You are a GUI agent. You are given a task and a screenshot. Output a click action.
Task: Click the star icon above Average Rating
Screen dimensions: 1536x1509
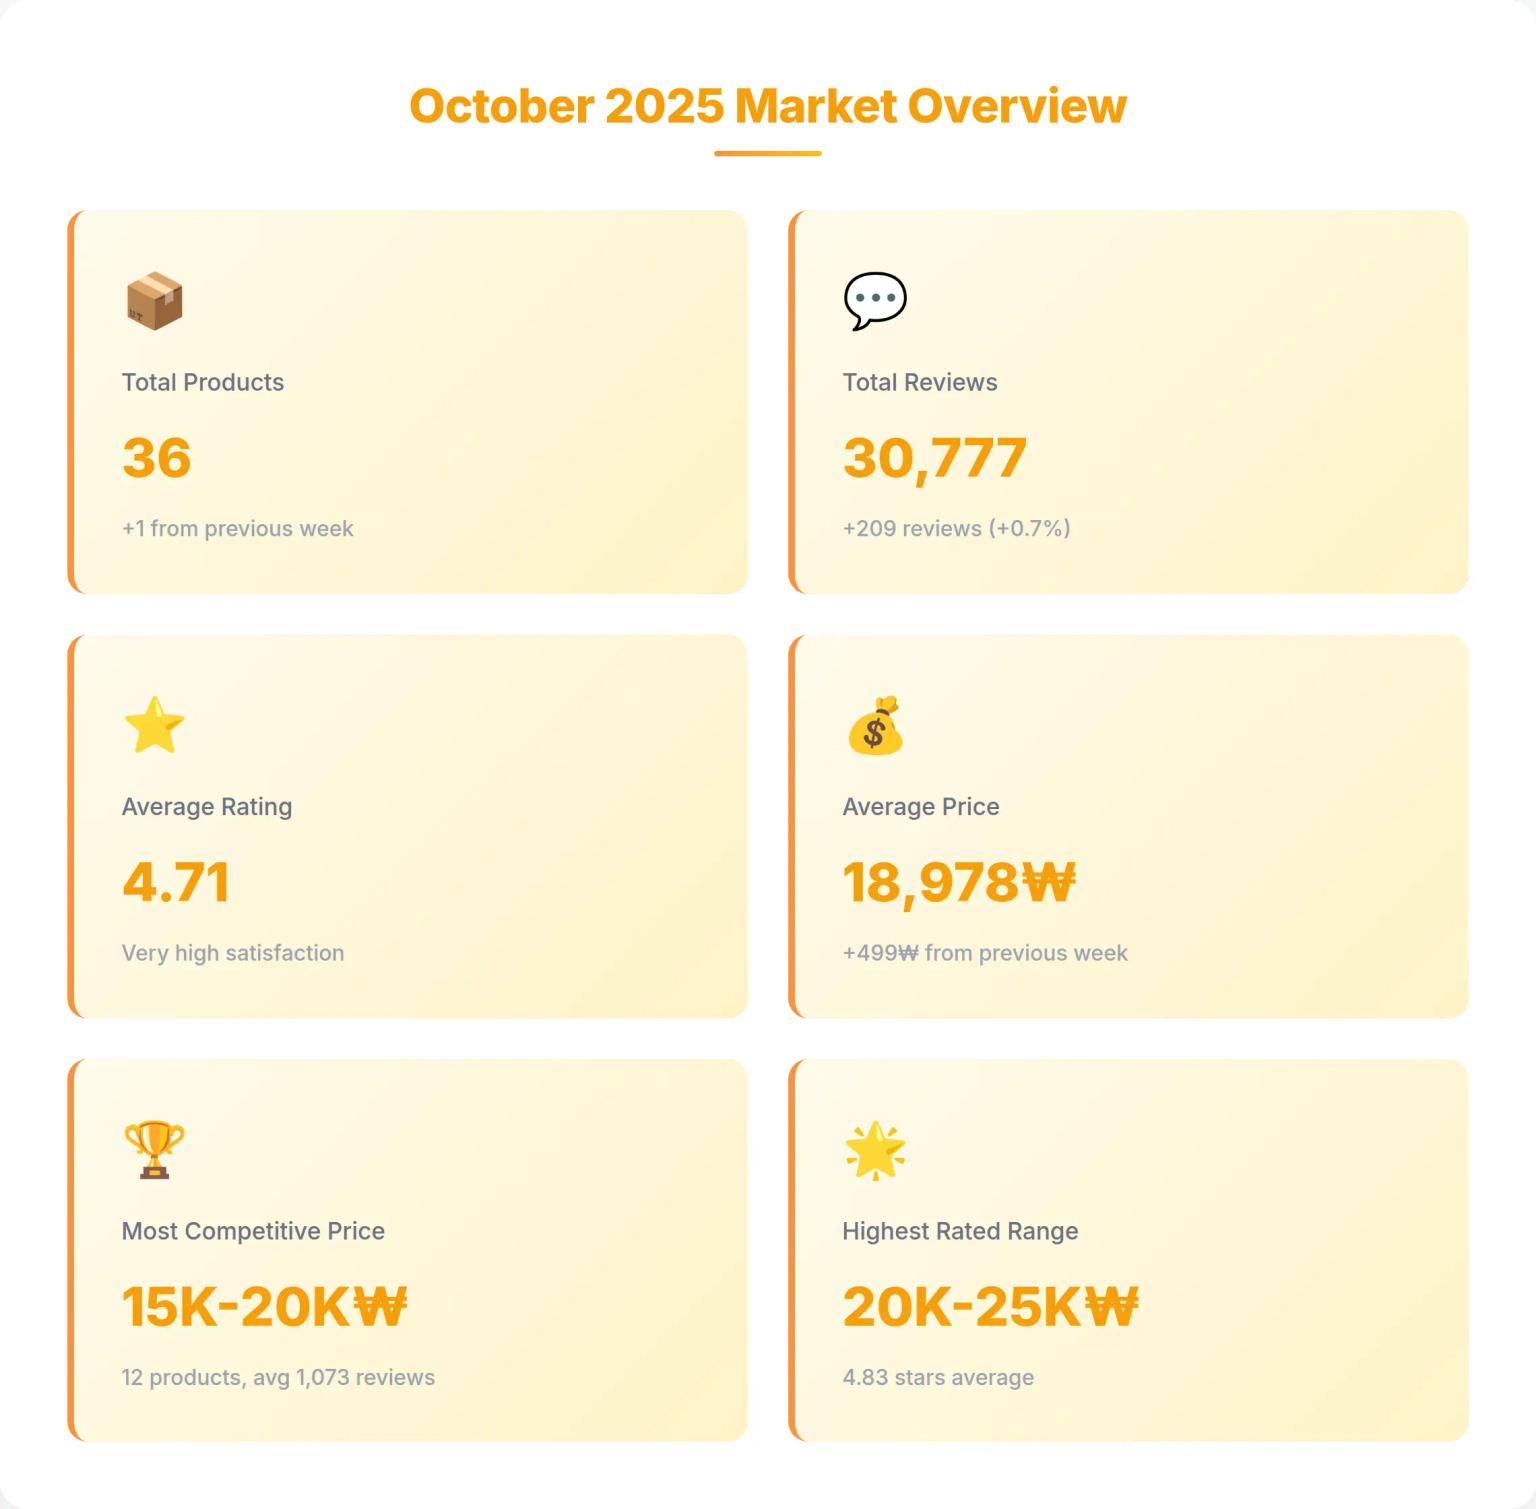click(154, 725)
